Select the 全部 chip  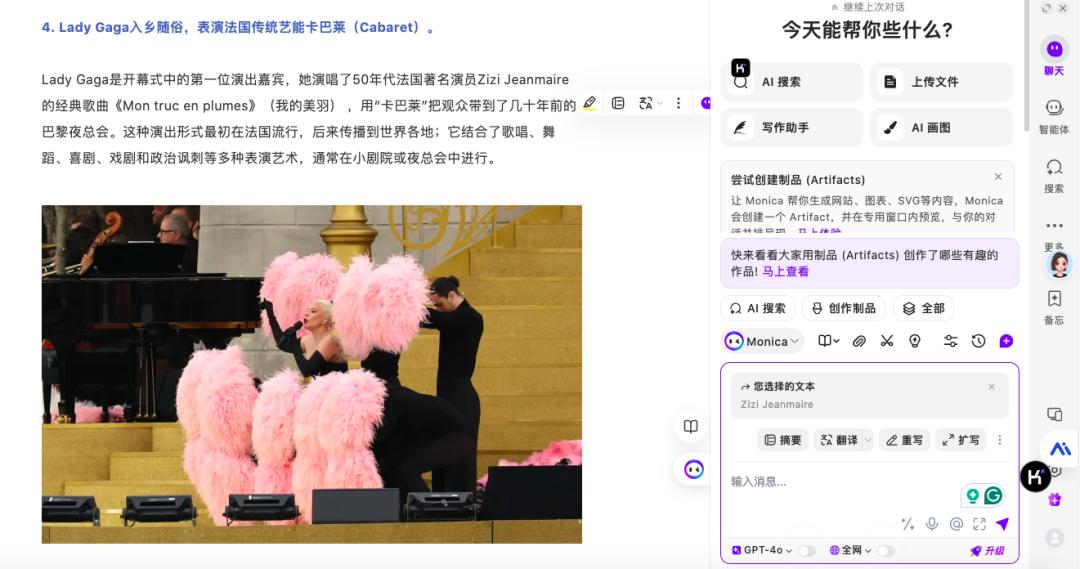(x=924, y=308)
